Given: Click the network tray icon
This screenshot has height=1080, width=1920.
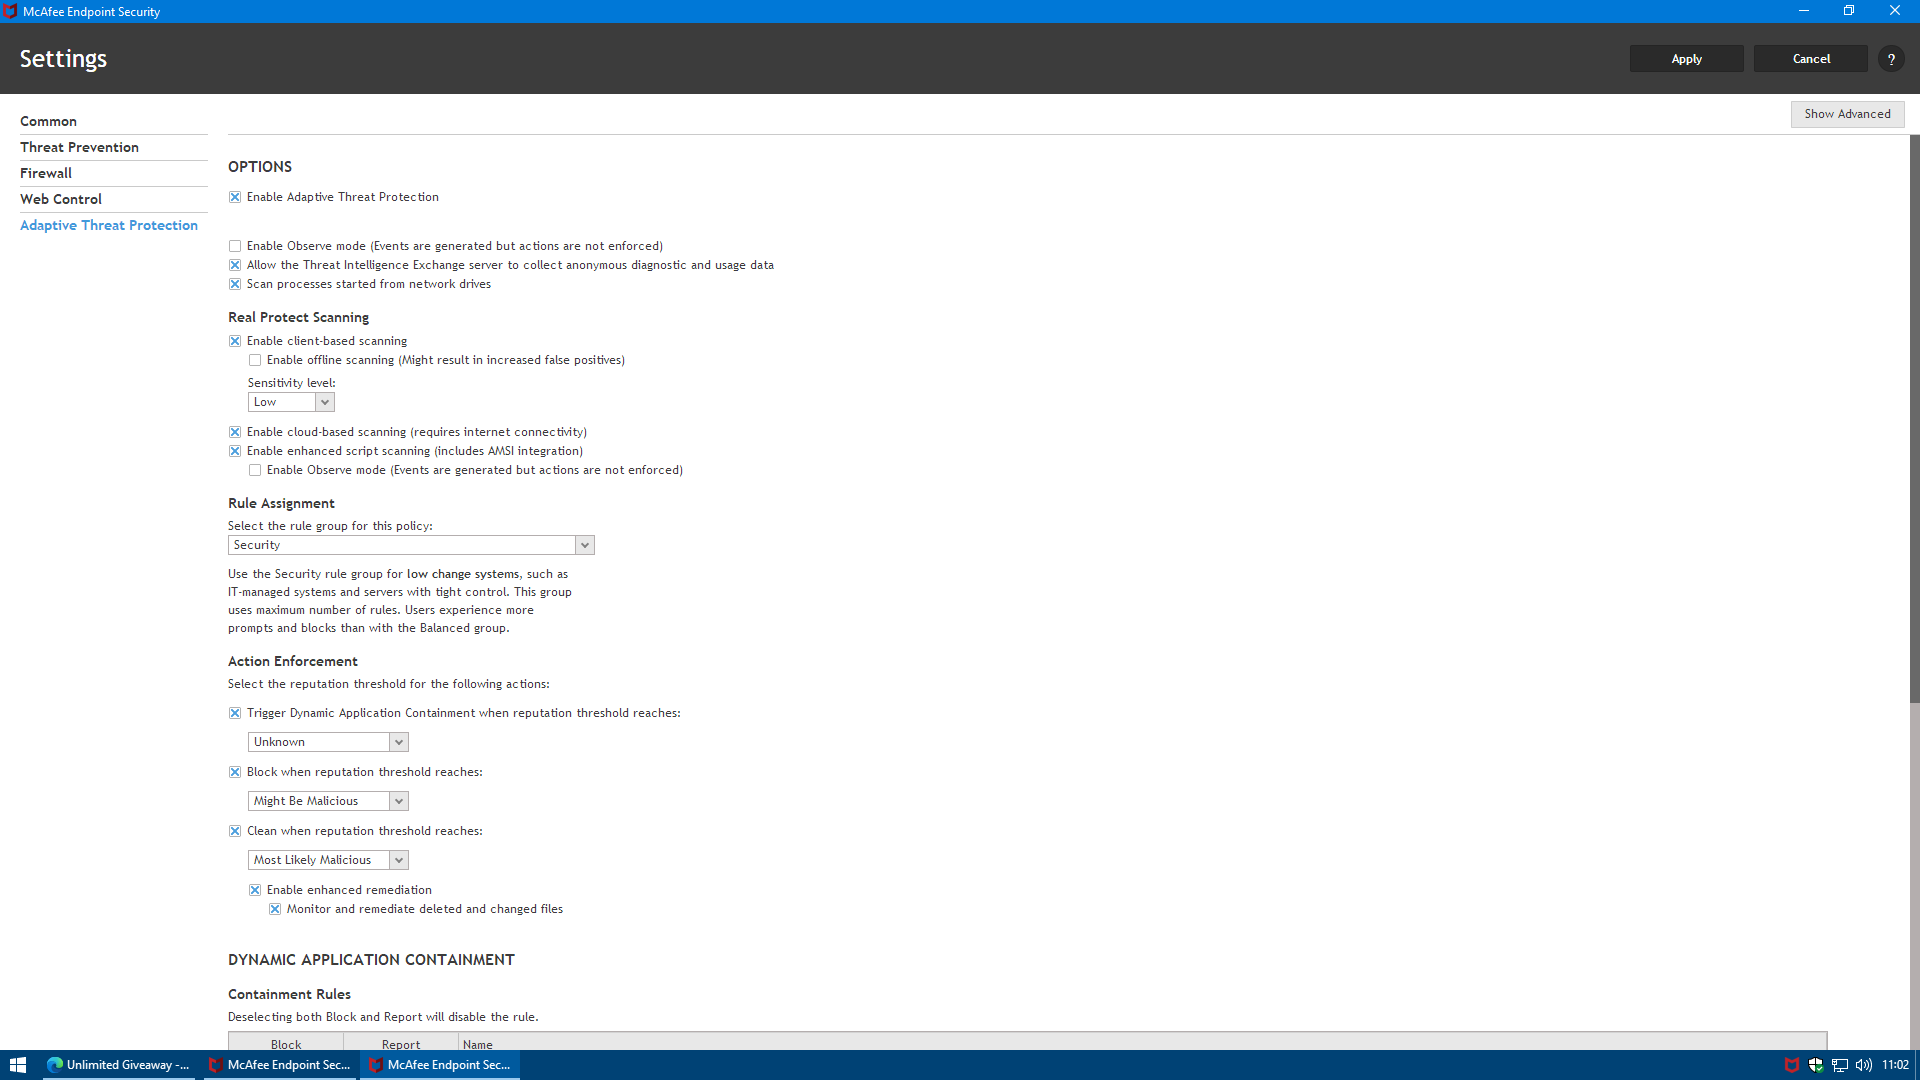Looking at the screenshot, I should 1839,1065.
